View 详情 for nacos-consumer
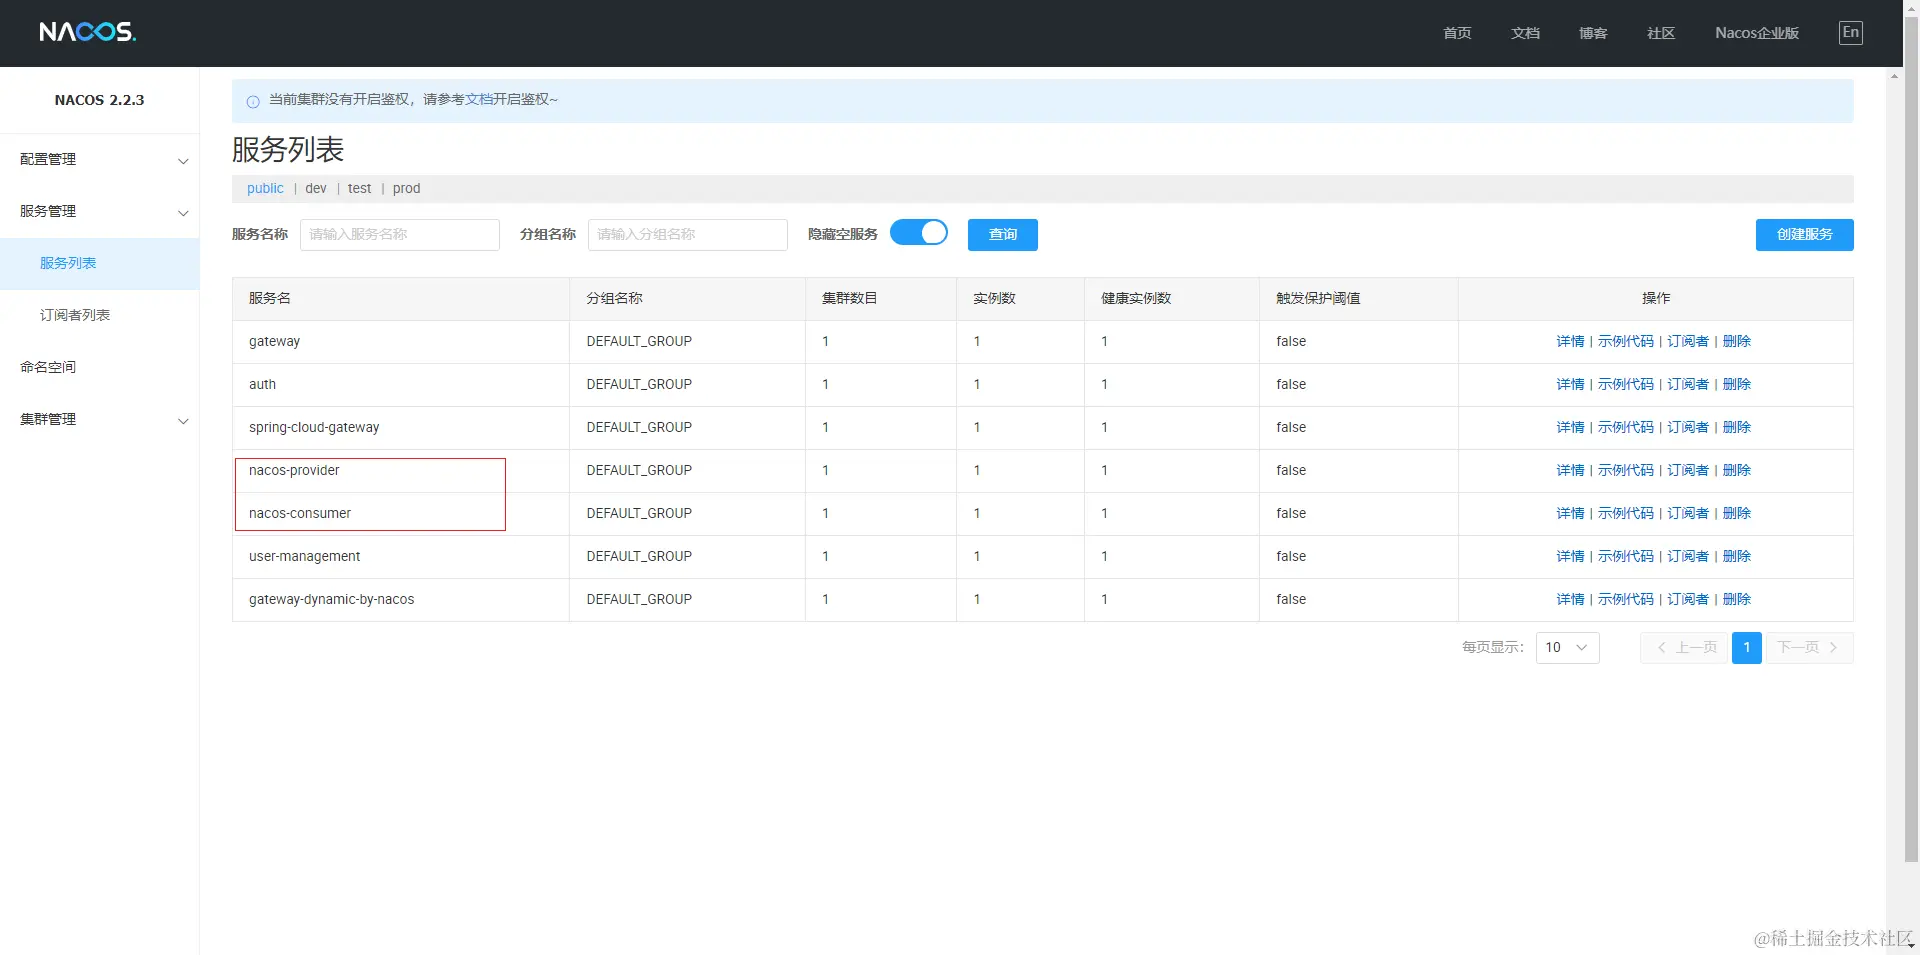 pyautogui.click(x=1570, y=514)
